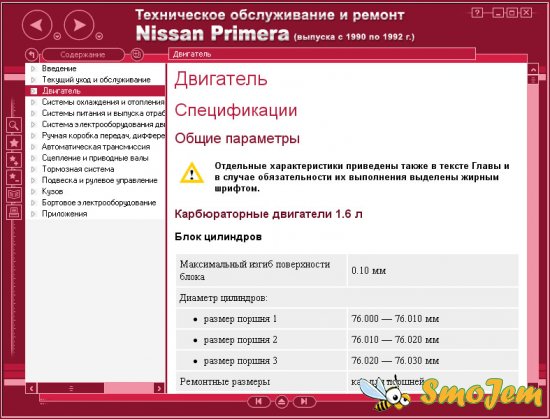Click Карбюраторные двигатели 1.6 л heading
This screenshot has height=419, width=550.
(x=268, y=214)
